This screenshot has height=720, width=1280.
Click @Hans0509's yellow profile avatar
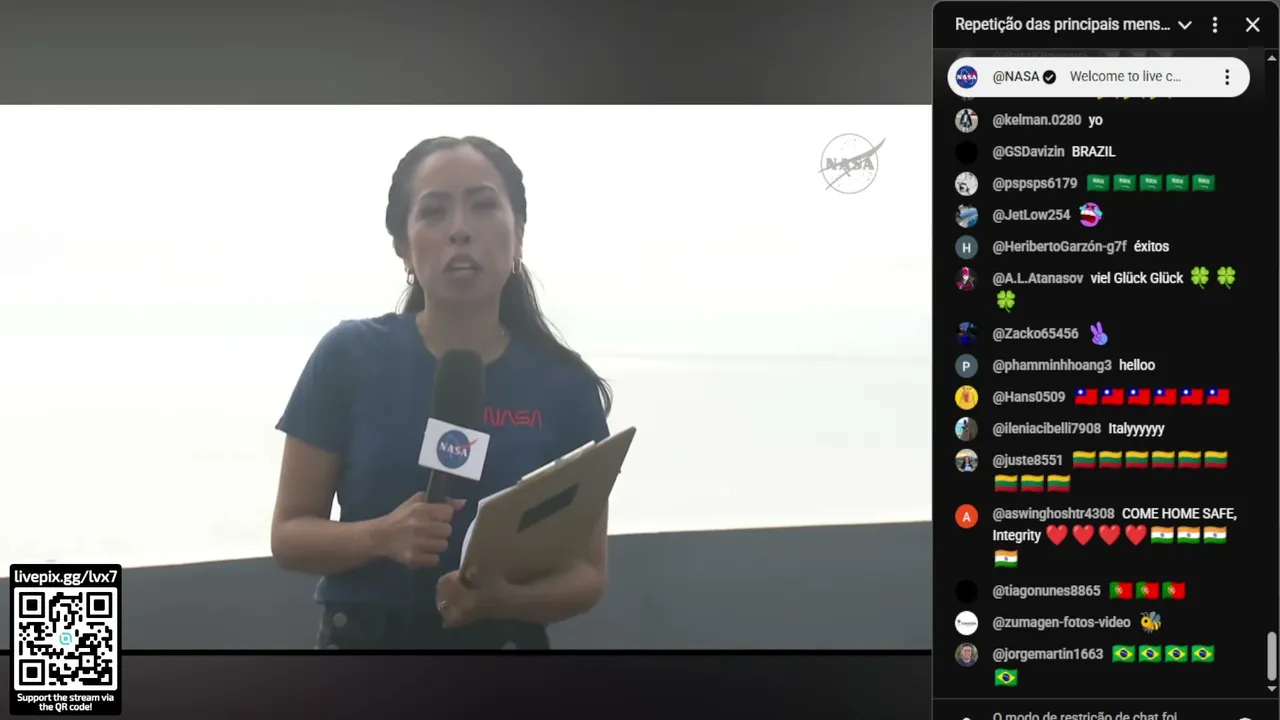pyautogui.click(x=966, y=397)
